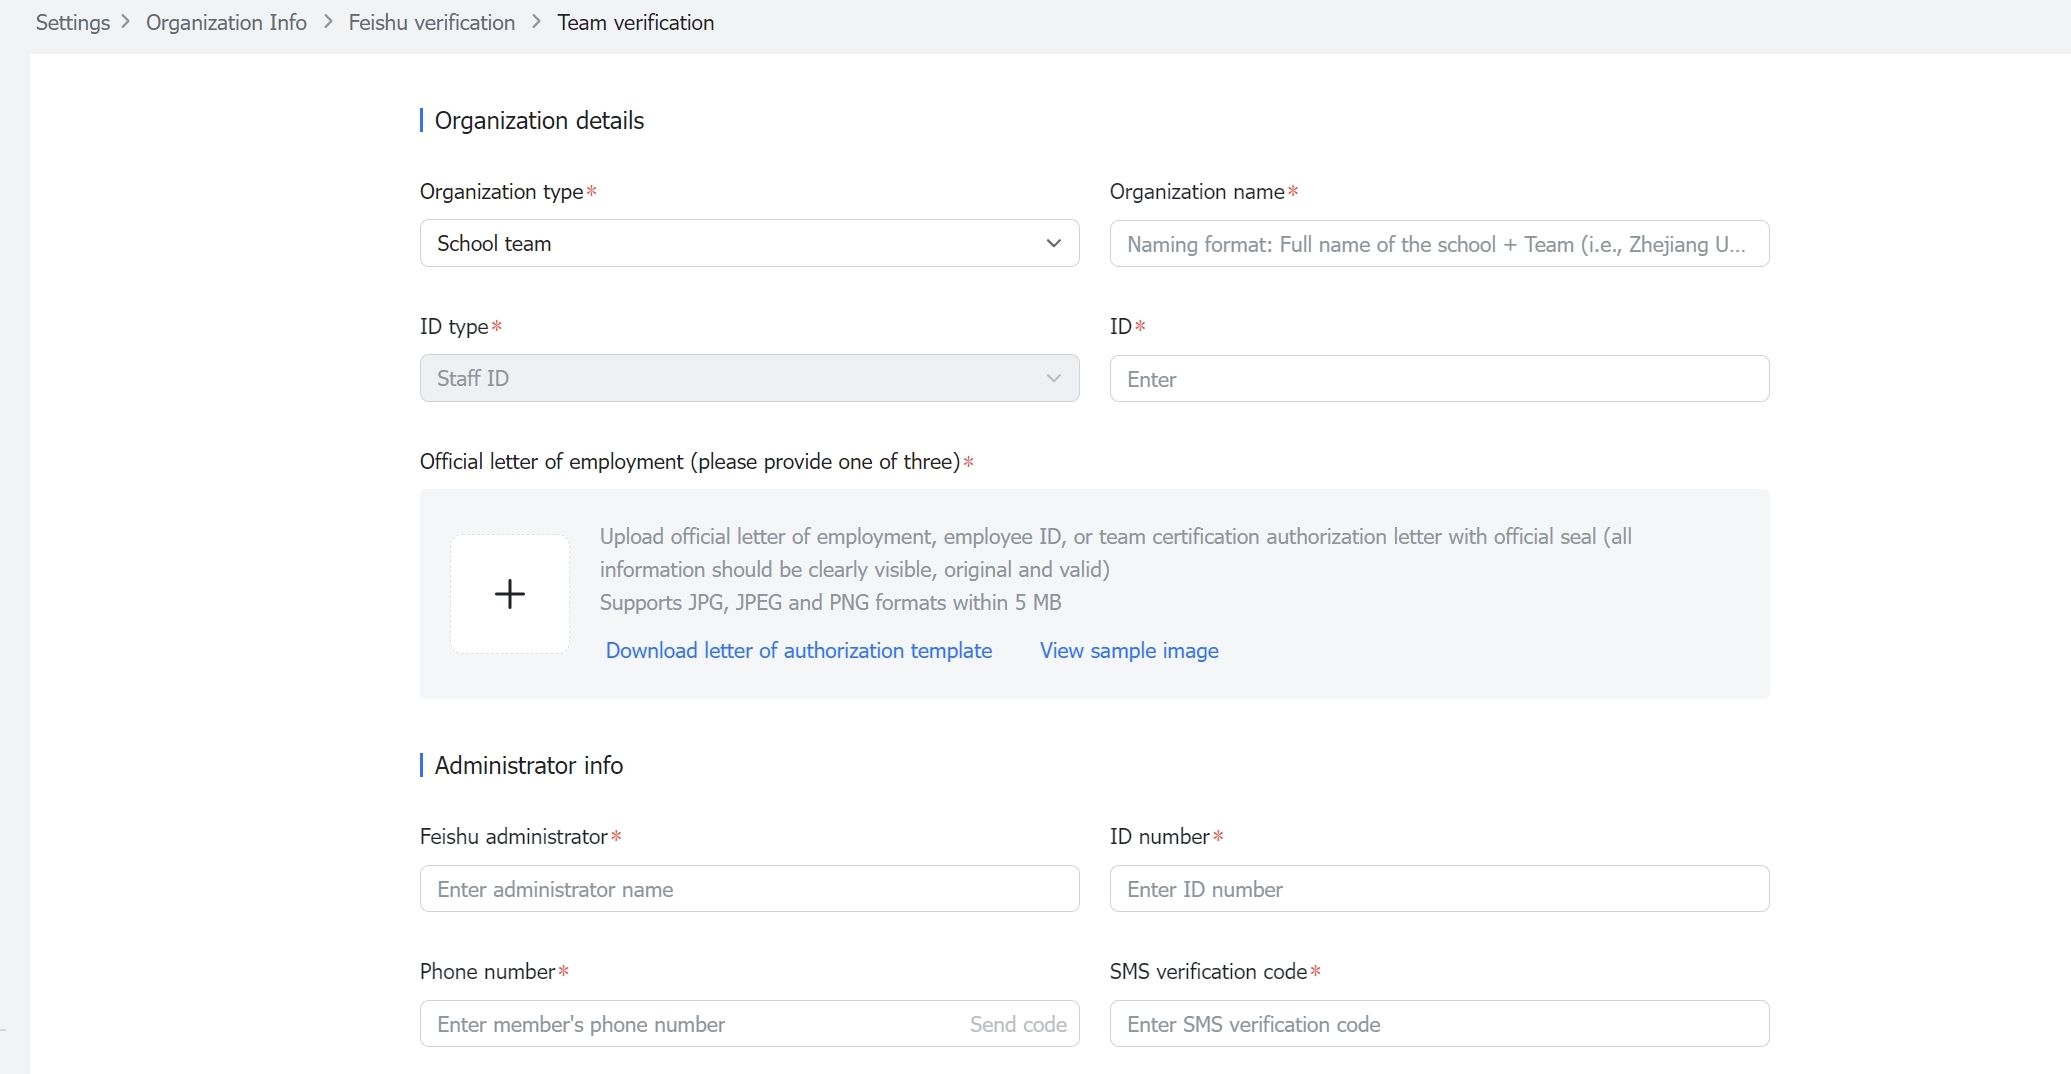Open Feishu verification breadcrumb link
Screen dimensions: 2071x1074
[x=431, y=22]
